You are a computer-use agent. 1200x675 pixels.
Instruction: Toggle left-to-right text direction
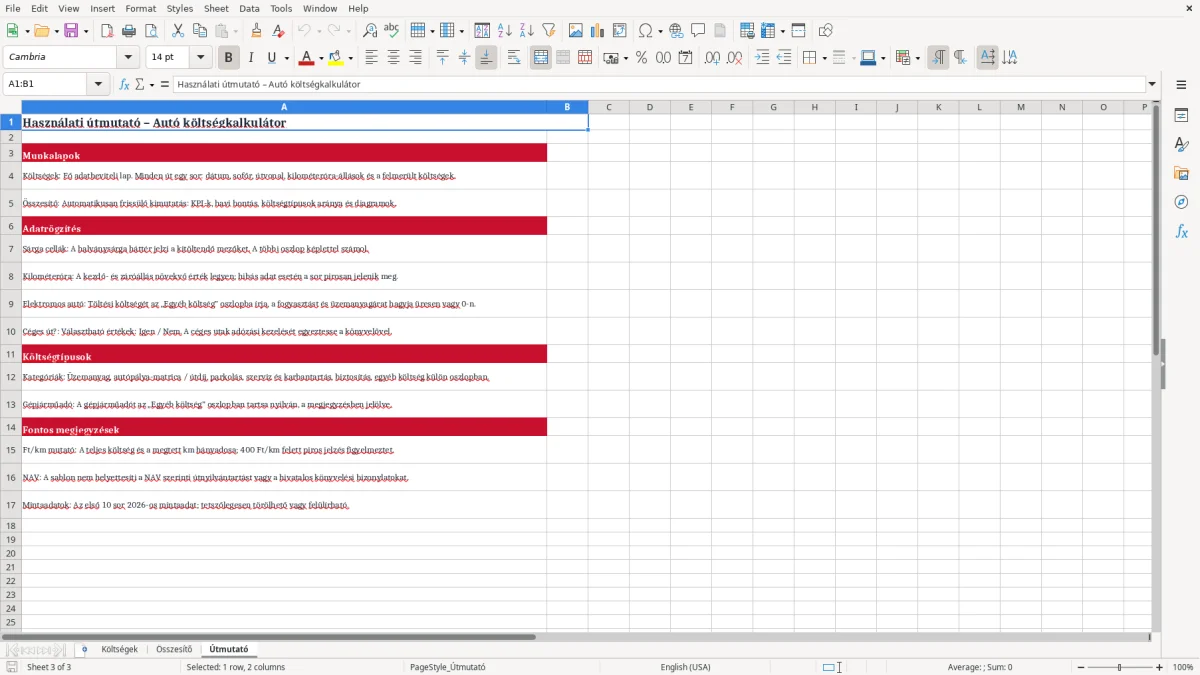coord(938,58)
